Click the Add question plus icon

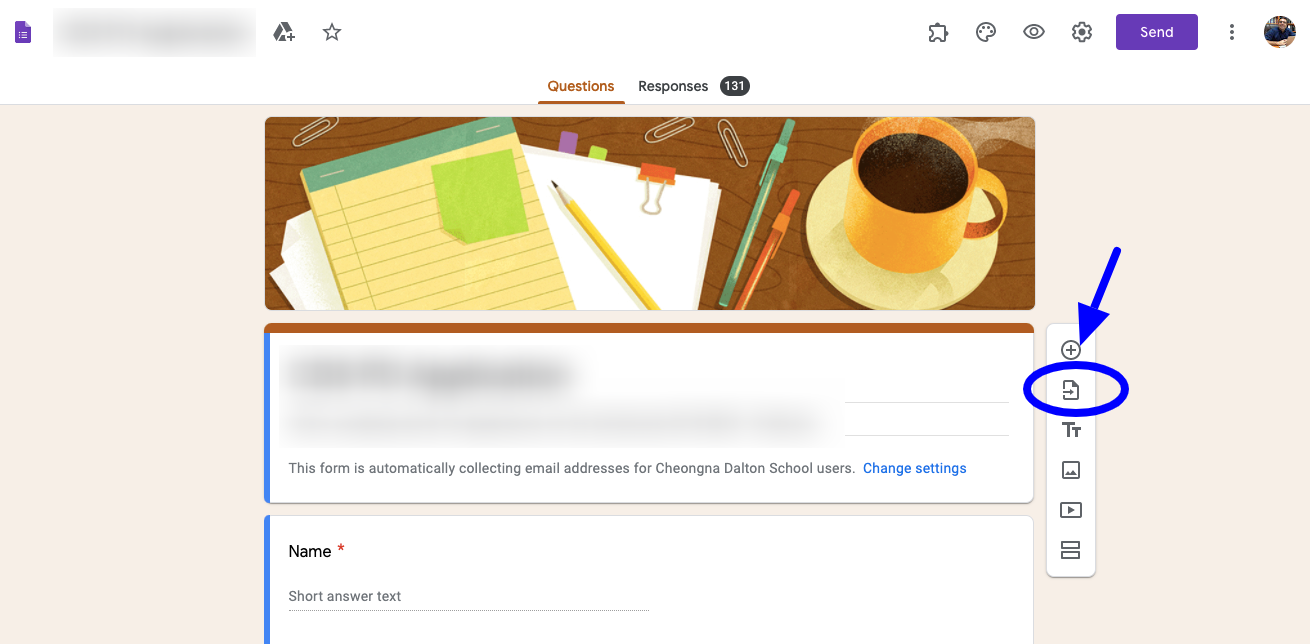pos(1070,350)
